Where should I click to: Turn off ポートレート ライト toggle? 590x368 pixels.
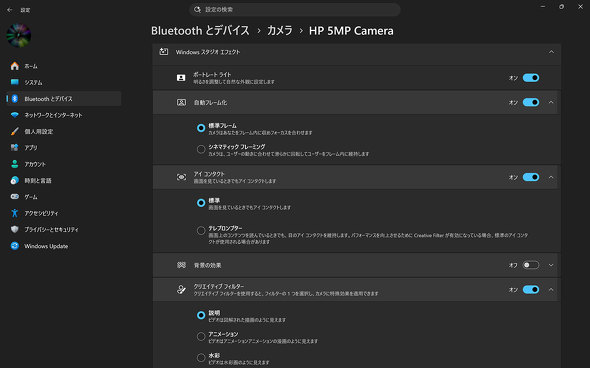pos(531,78)
